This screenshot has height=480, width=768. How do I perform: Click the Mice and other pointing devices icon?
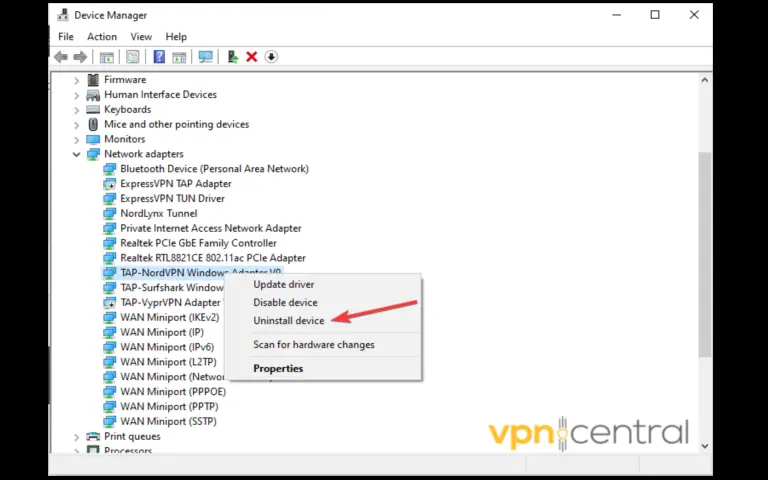pyautogui.click(x=93, y=124)
